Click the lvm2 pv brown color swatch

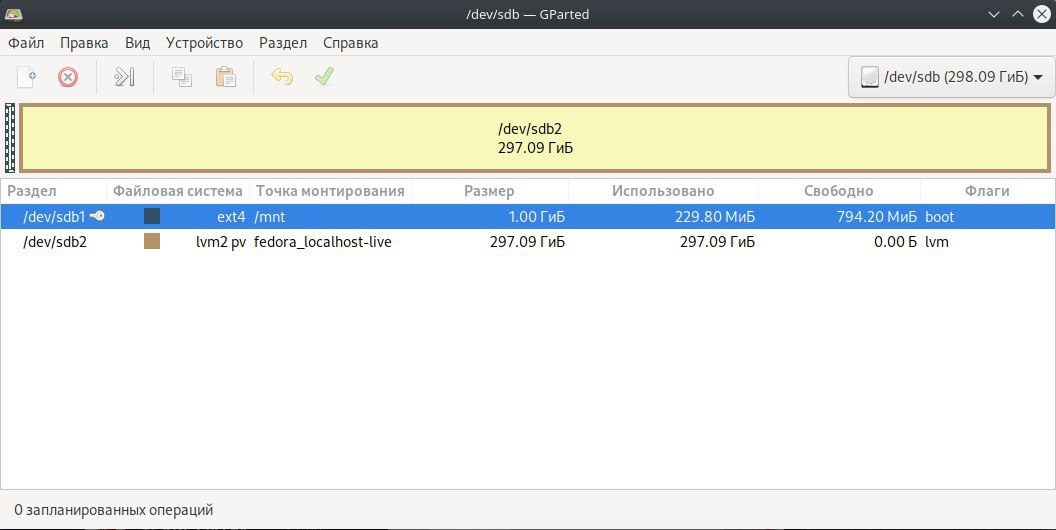tap(152, 241)
